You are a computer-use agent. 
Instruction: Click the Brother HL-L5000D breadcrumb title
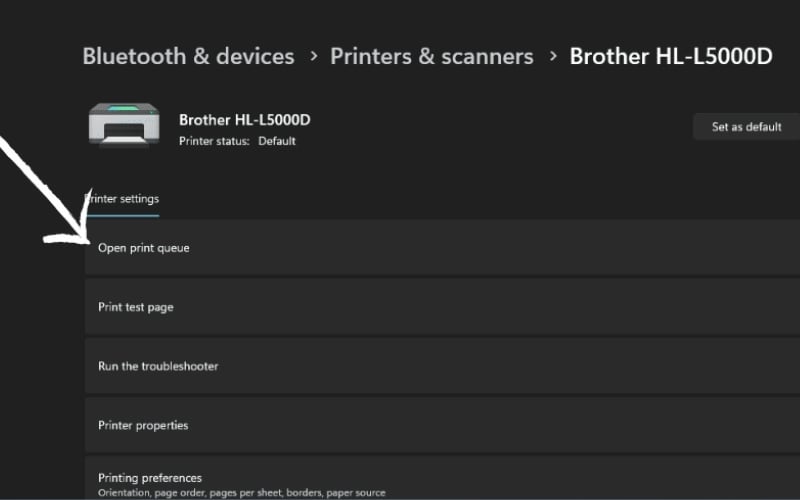point(671,56)
